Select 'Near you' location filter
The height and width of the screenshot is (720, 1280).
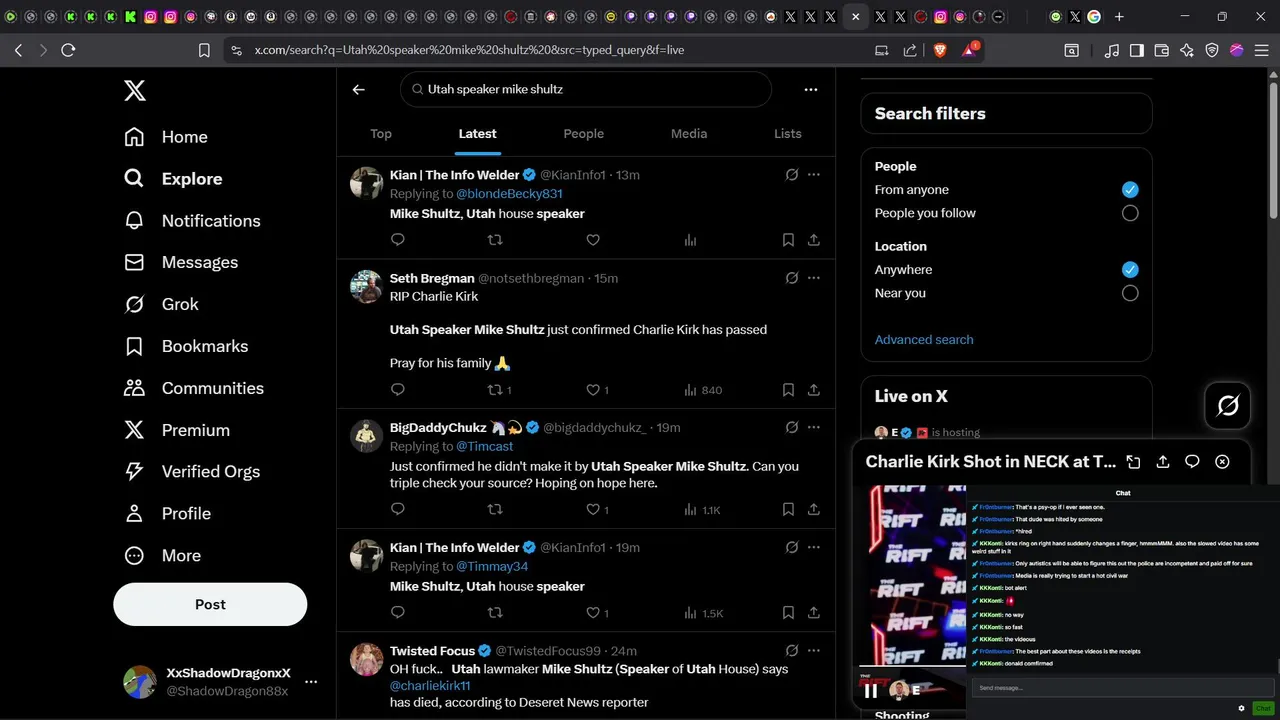(1130, 293)
